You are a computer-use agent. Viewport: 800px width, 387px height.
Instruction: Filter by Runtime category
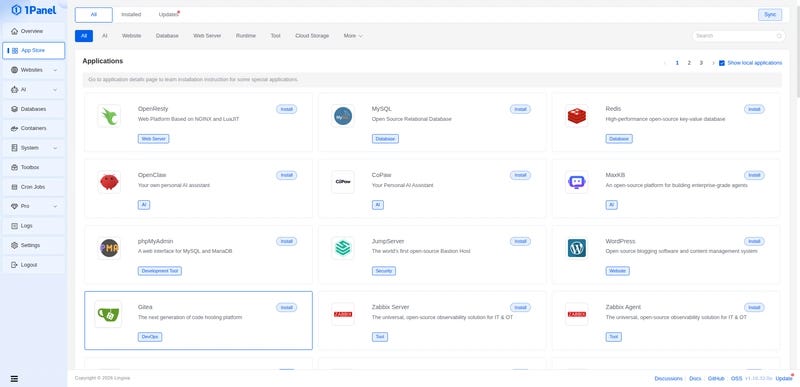click(x=246, y=36)
